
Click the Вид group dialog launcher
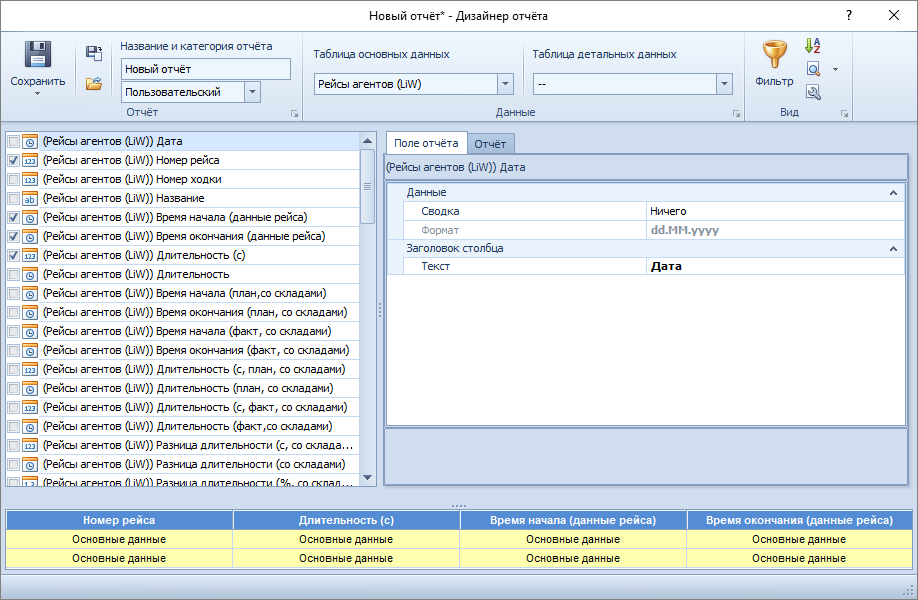coord(844,114)
